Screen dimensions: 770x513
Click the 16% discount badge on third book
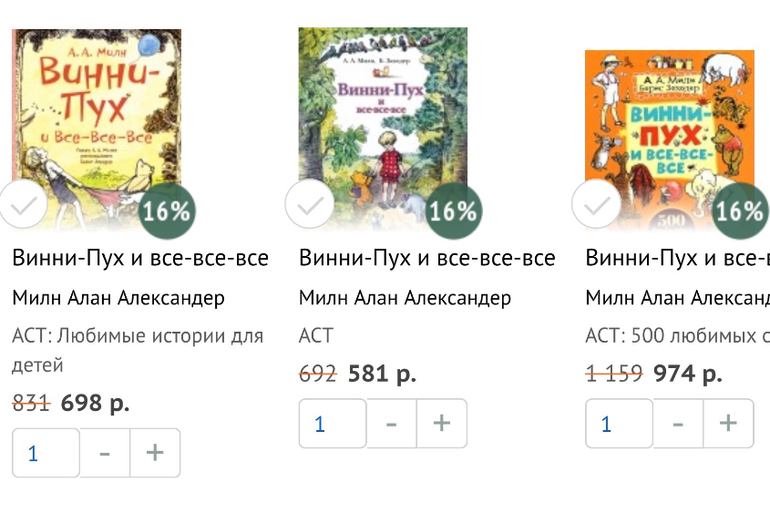click(x=740, y=211)
